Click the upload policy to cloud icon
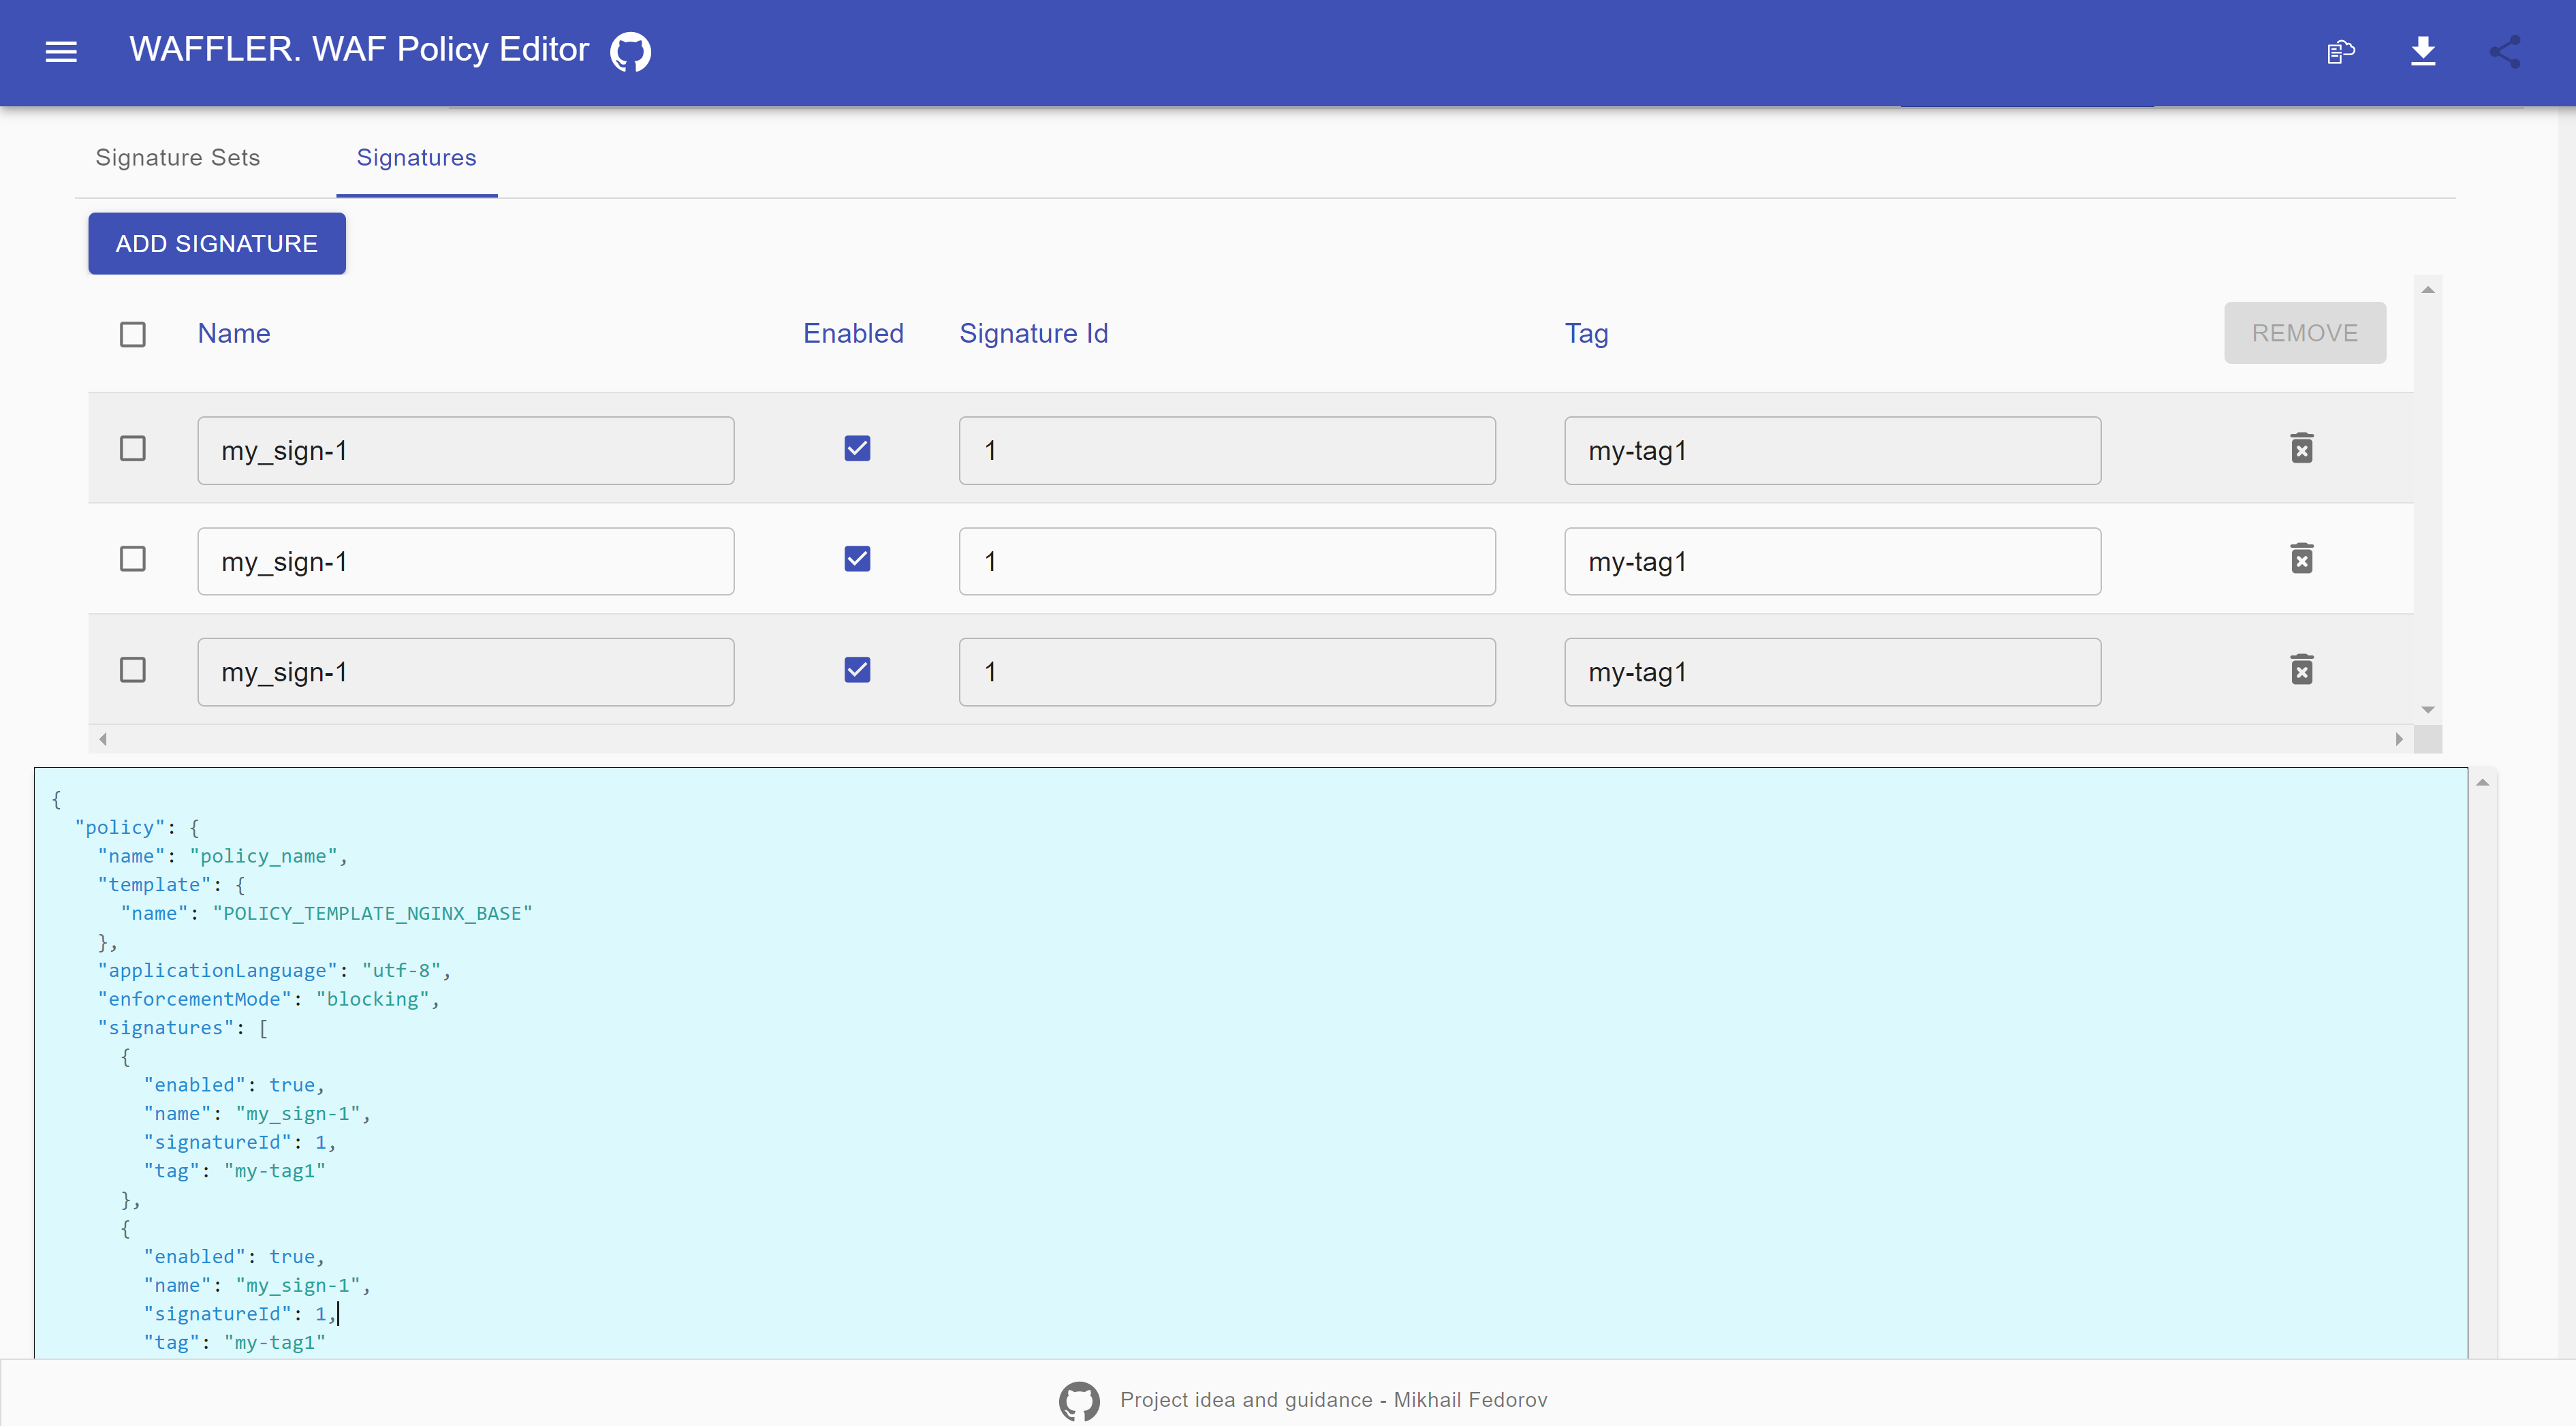The image size is (2576, 1426). 2340,51
